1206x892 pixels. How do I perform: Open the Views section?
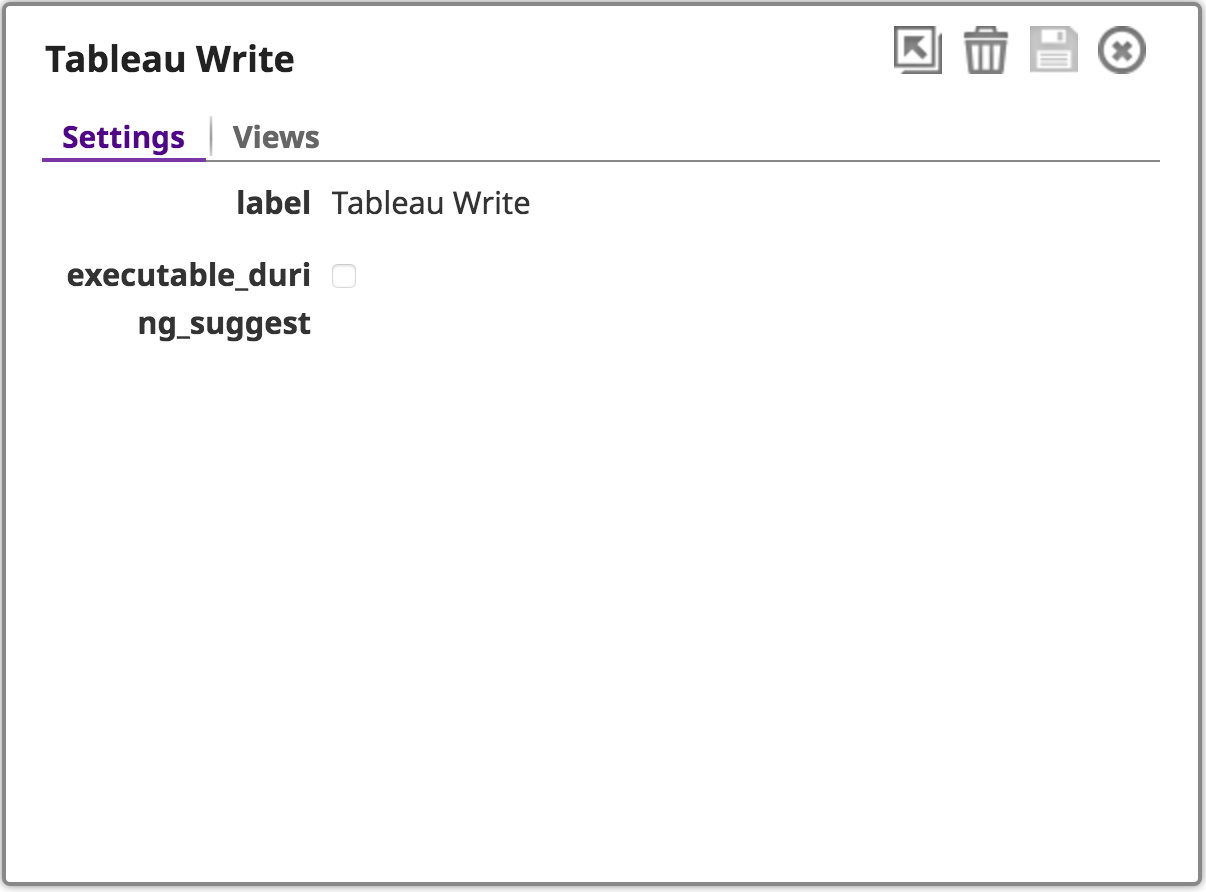pos(276,137)
